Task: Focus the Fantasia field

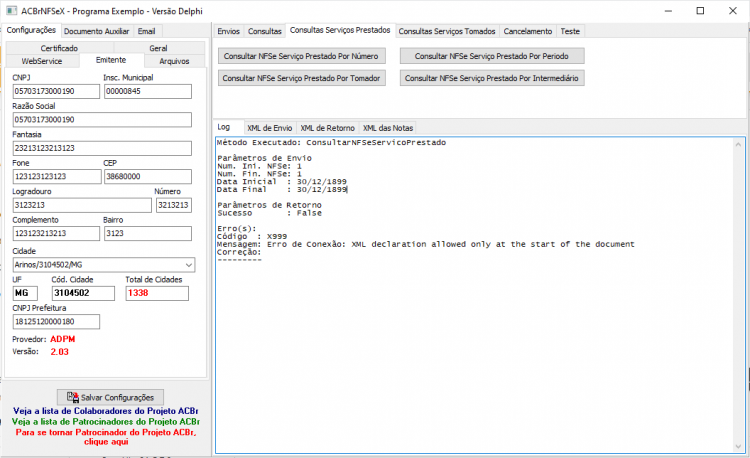Action: pyautogui.click(x=102, y=148)
